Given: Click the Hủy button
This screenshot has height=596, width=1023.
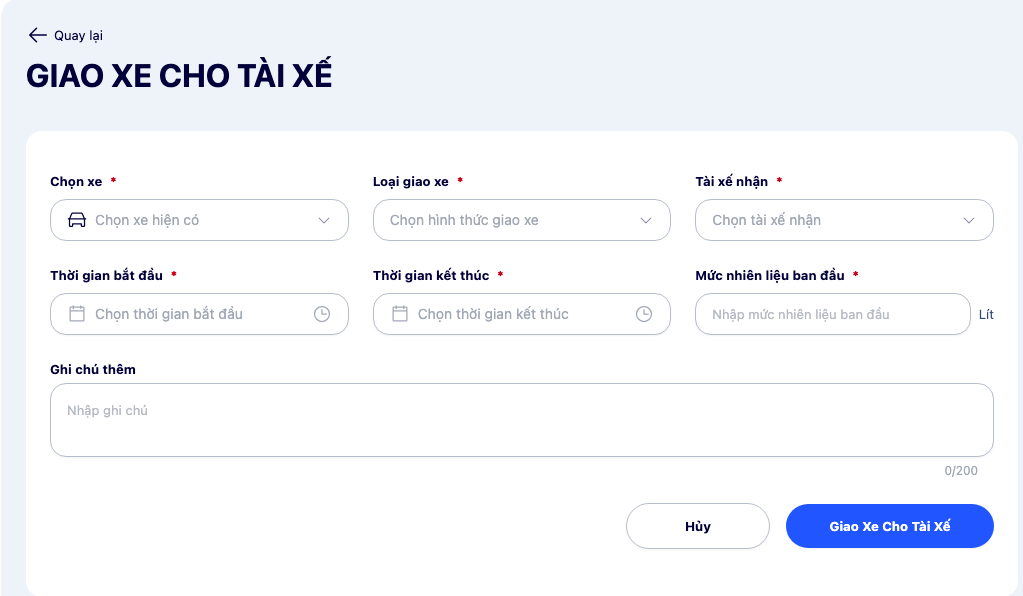Looking at the screenshot, I should tap(697, 526).
